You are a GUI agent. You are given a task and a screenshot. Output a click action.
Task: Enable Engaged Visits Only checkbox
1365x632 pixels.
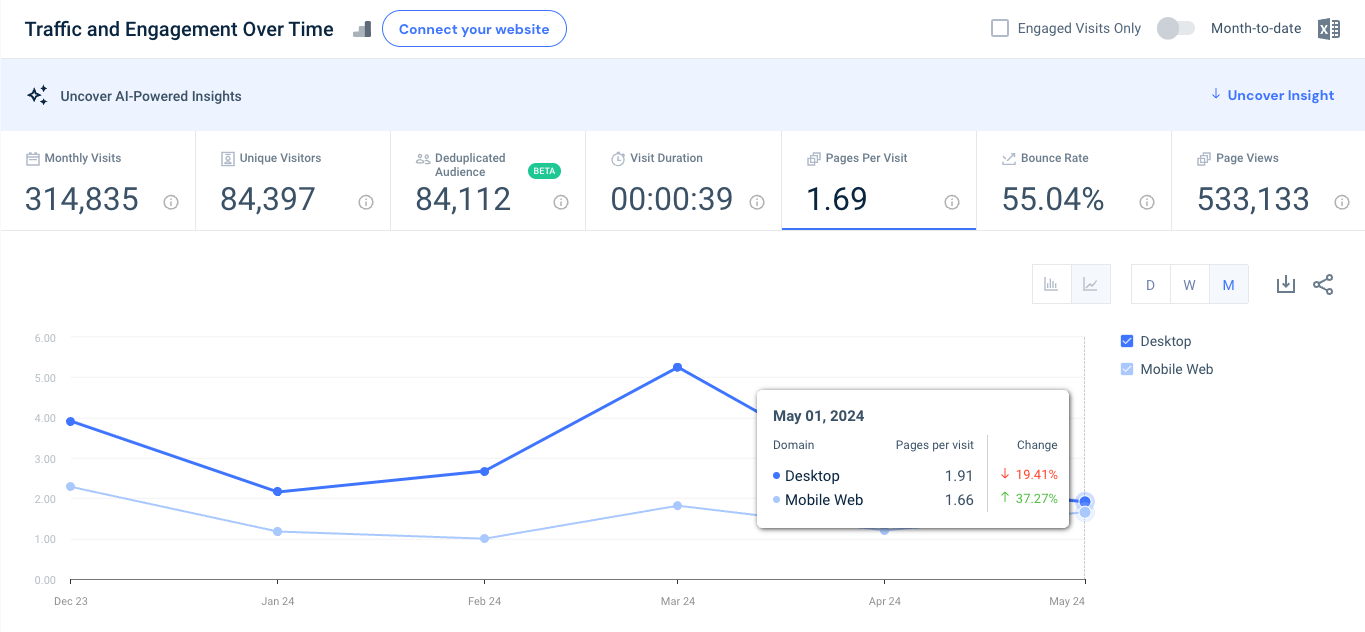point(1000,28)
